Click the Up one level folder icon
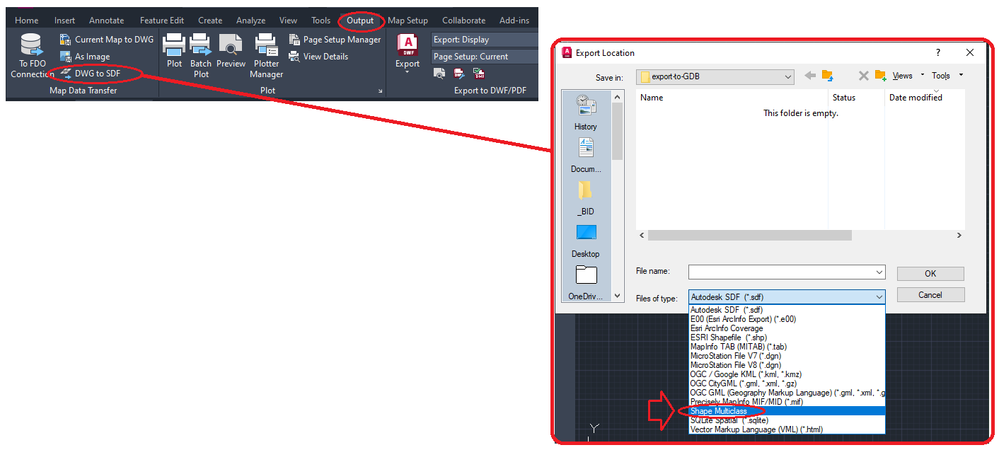This screenshot has height=450, width=999. pos(828,76)
